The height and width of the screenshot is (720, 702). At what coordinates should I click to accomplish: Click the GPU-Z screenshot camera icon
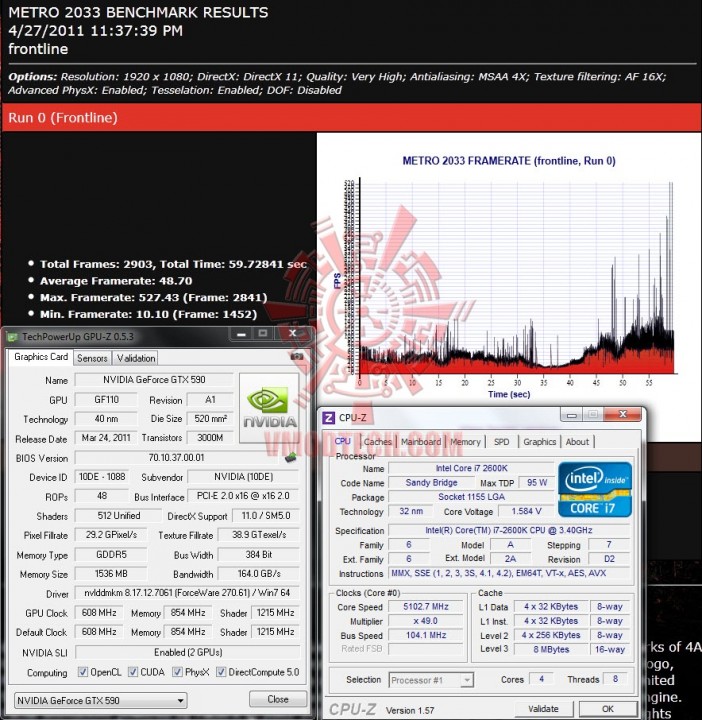click(x=297, y=356)
